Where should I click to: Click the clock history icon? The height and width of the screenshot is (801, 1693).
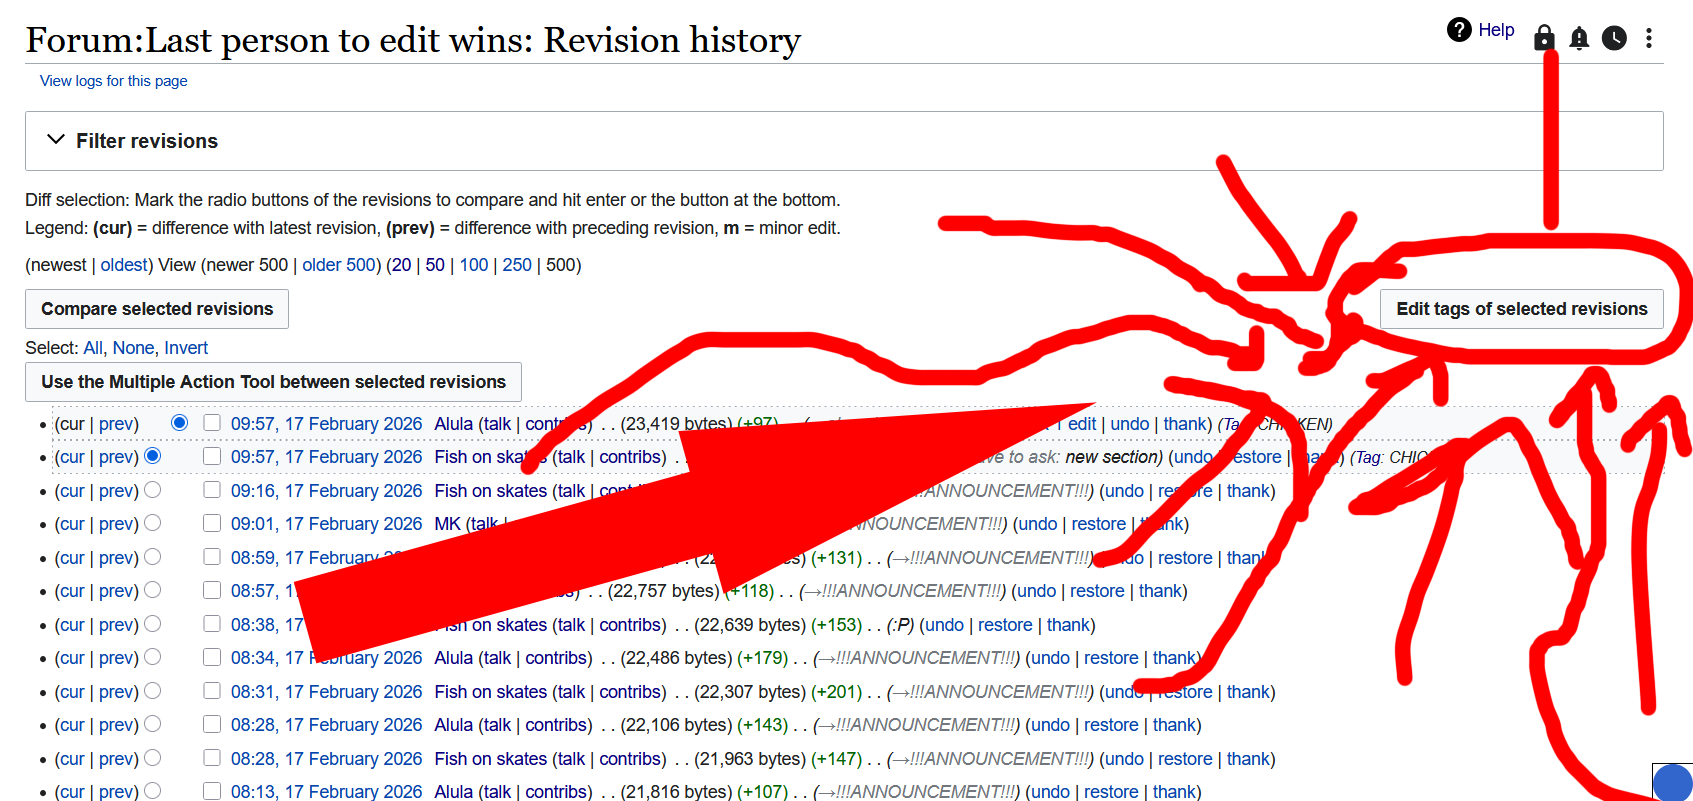pos(1614,38)
